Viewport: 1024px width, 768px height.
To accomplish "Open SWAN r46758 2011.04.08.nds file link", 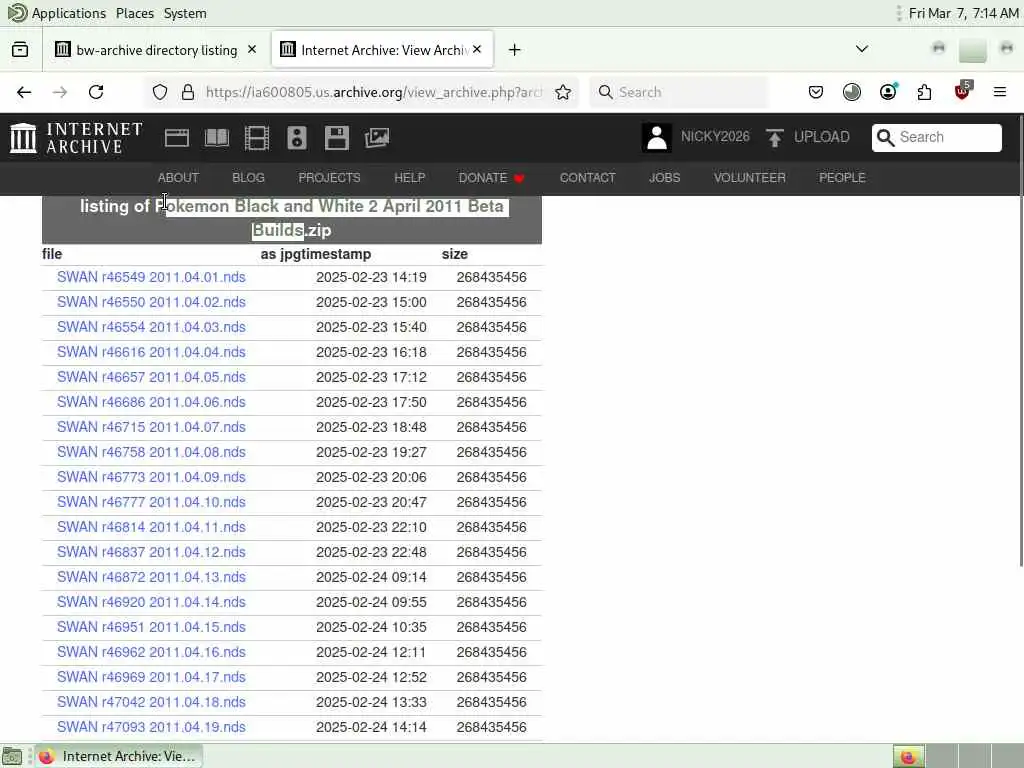I will point(151,452).
